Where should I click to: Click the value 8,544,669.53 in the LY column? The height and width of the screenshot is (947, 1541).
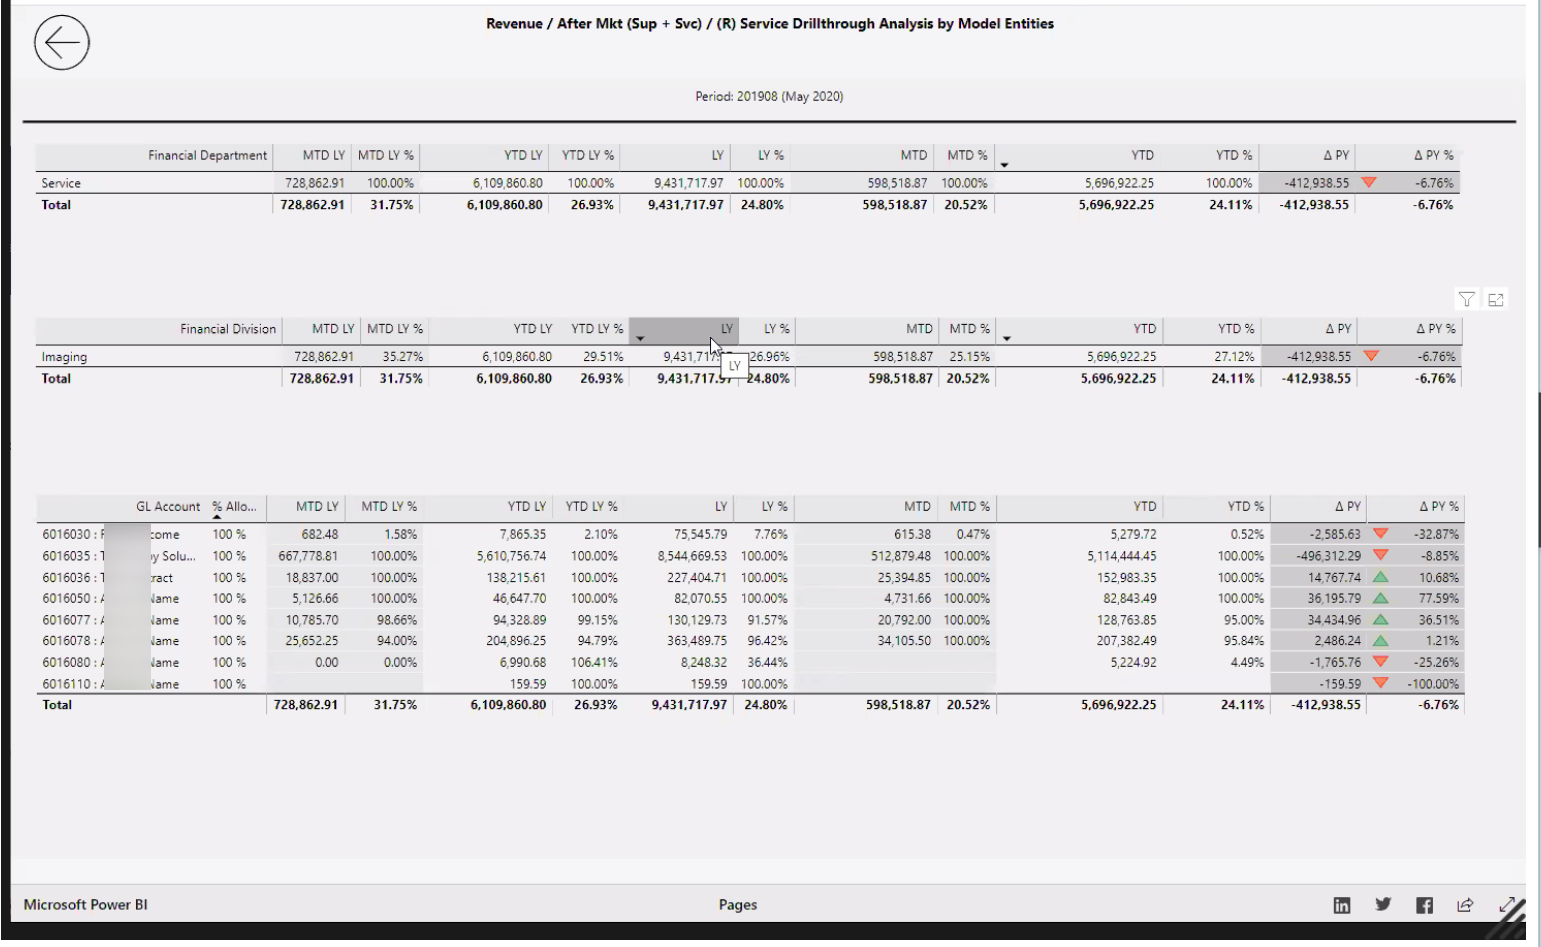(692, 555)
